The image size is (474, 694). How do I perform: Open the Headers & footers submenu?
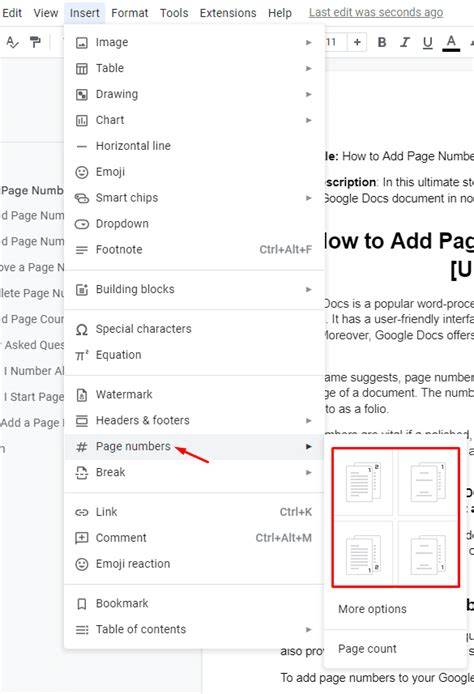(x=194, y=420)
